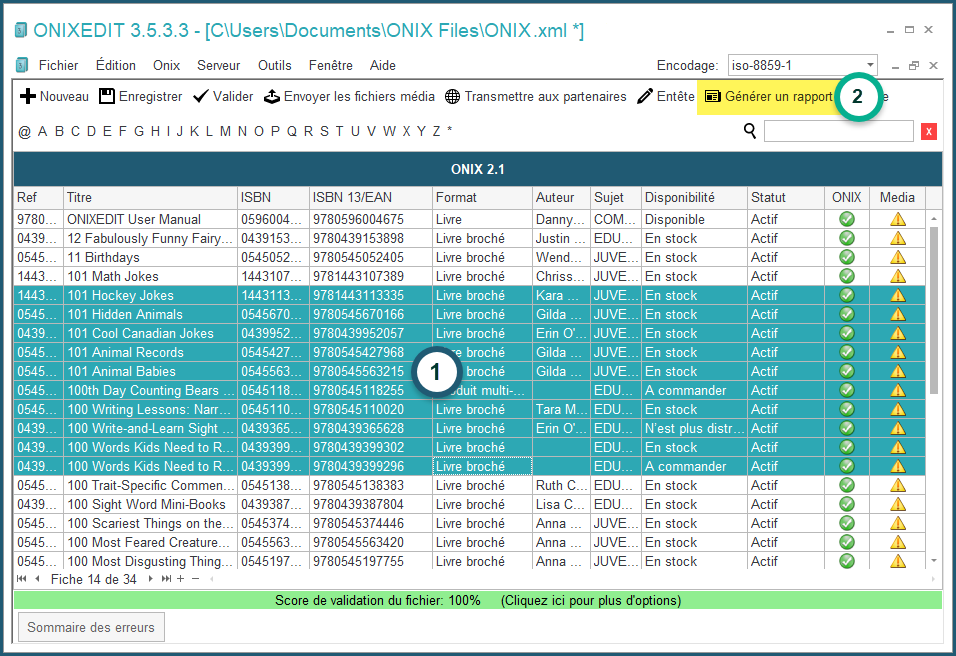Click the ONIX check icon for 12 Fabulously Funny Fairy

(847, 238)
